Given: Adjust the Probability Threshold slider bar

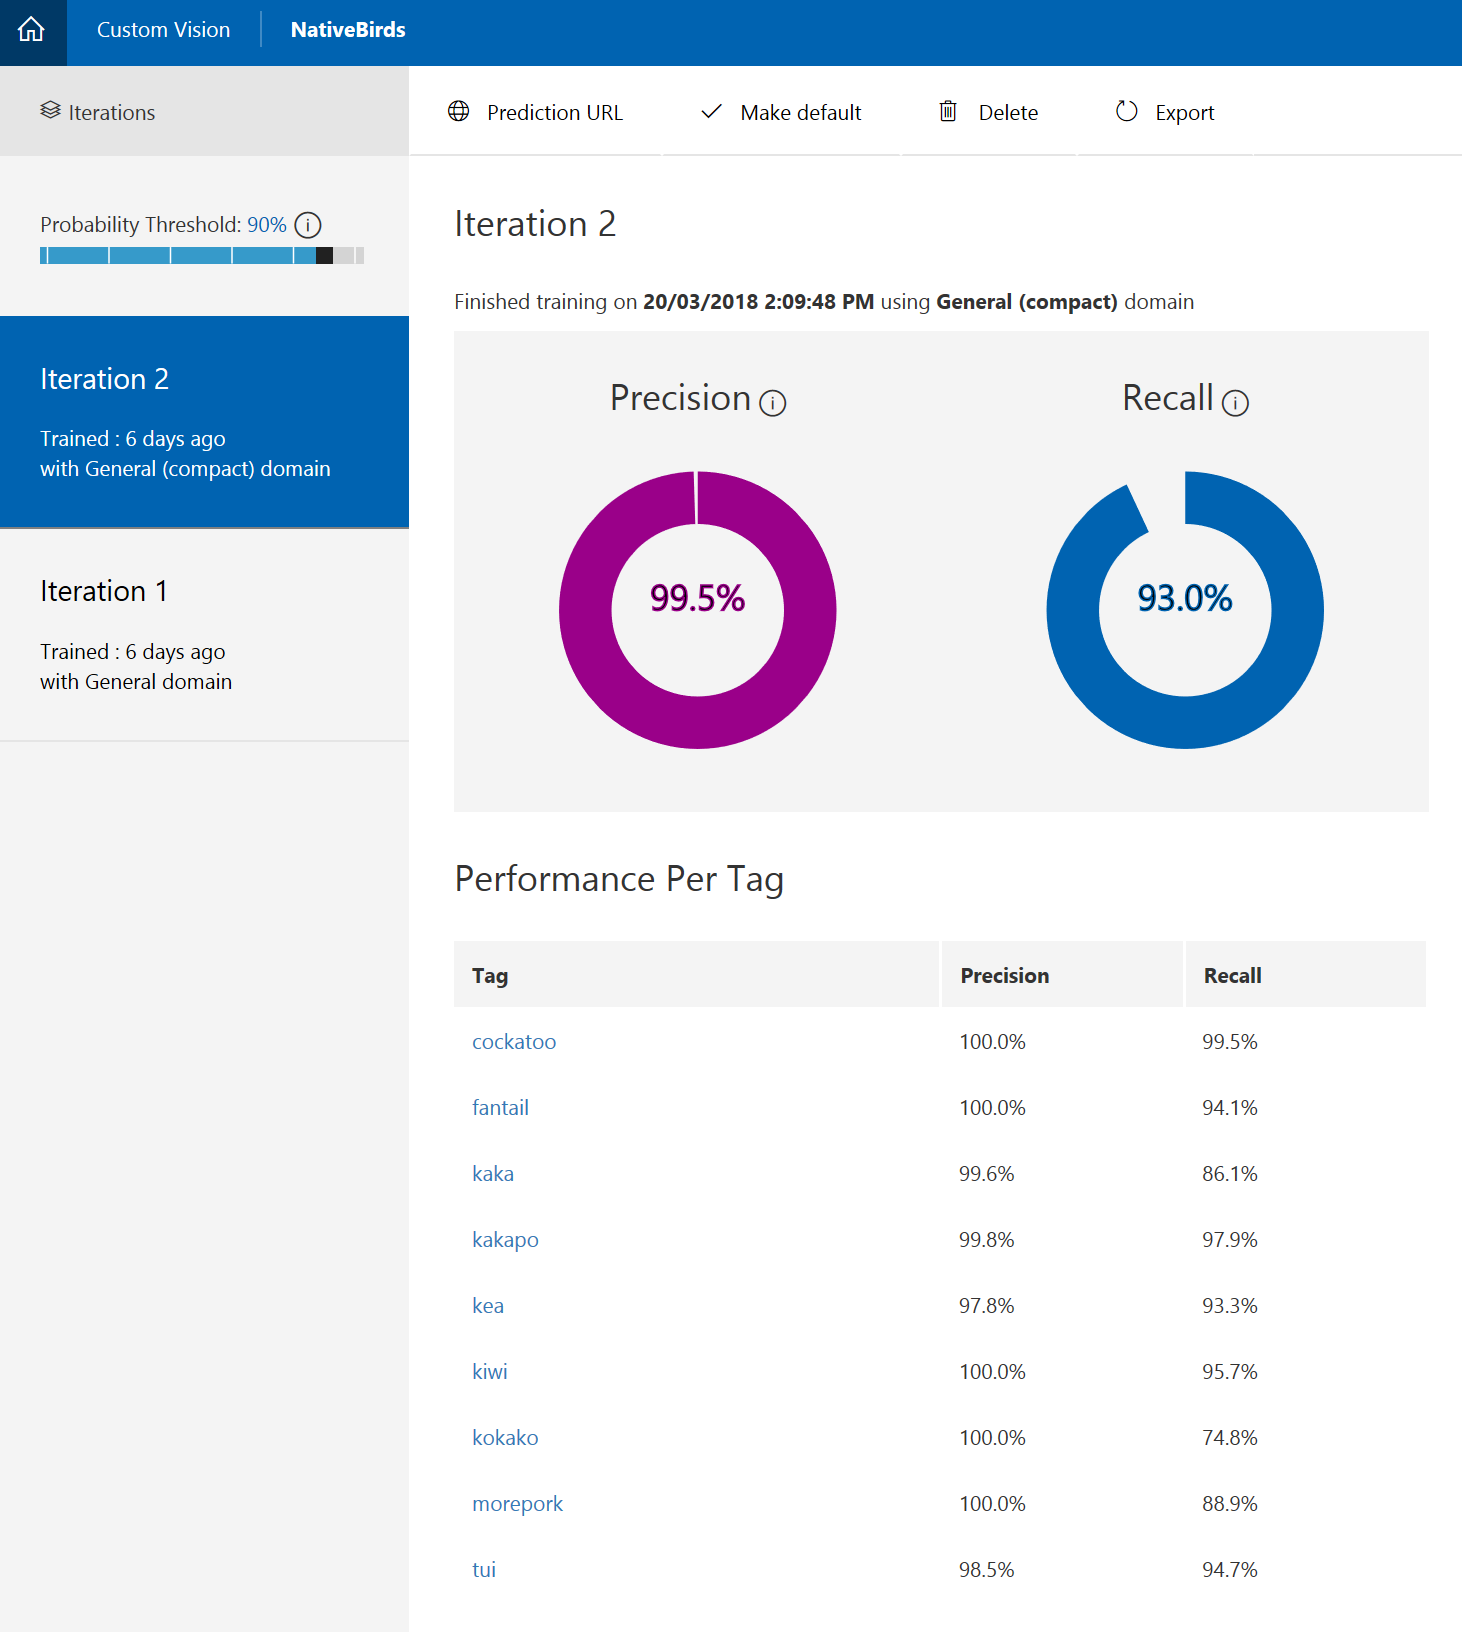Looking at the screenshot, I should (324, 256).
